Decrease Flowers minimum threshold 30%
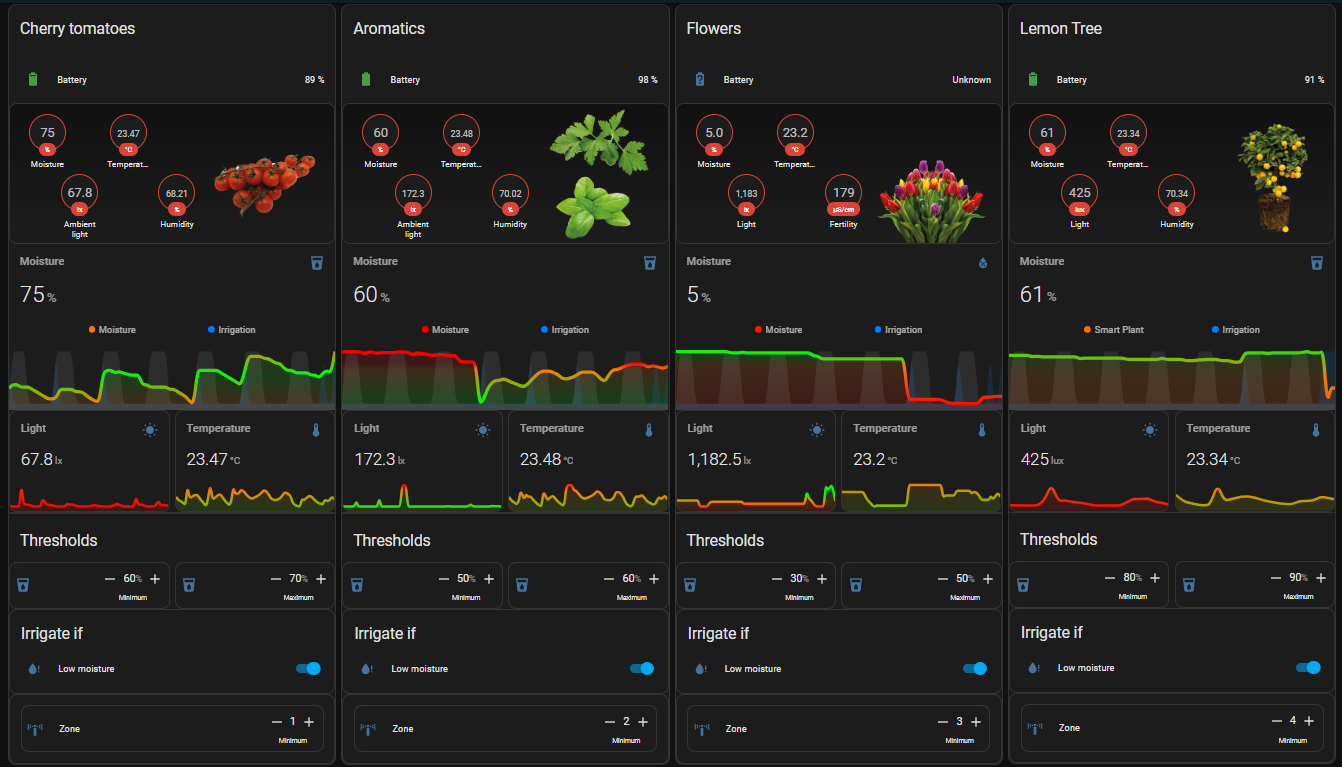This screenshot has height=767, width=1342. pyautogui.click(x=777, y=579)
